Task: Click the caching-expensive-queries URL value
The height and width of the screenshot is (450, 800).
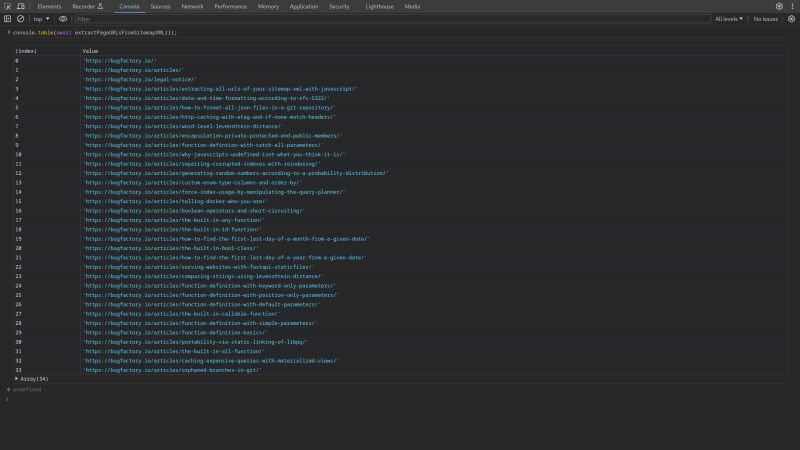Action: click(211, 361)
